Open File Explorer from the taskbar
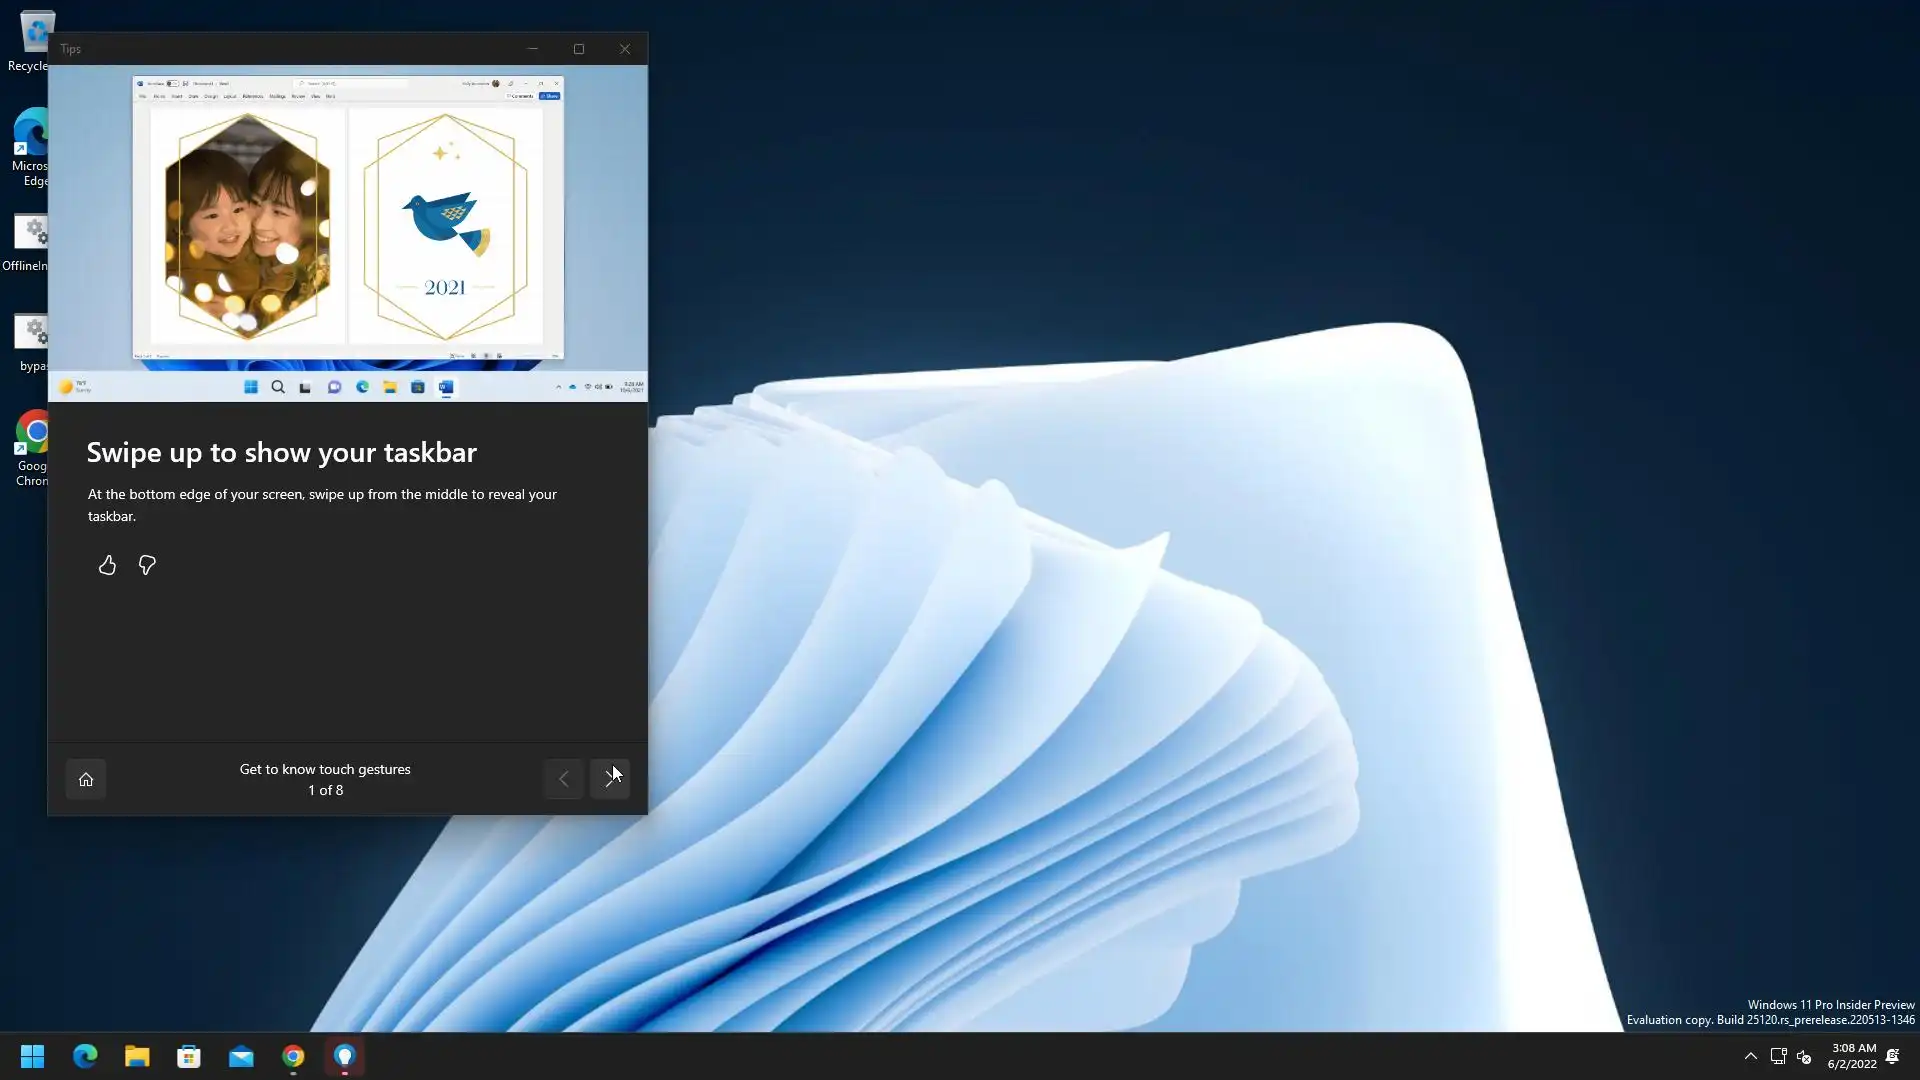 click(137, 1056)
